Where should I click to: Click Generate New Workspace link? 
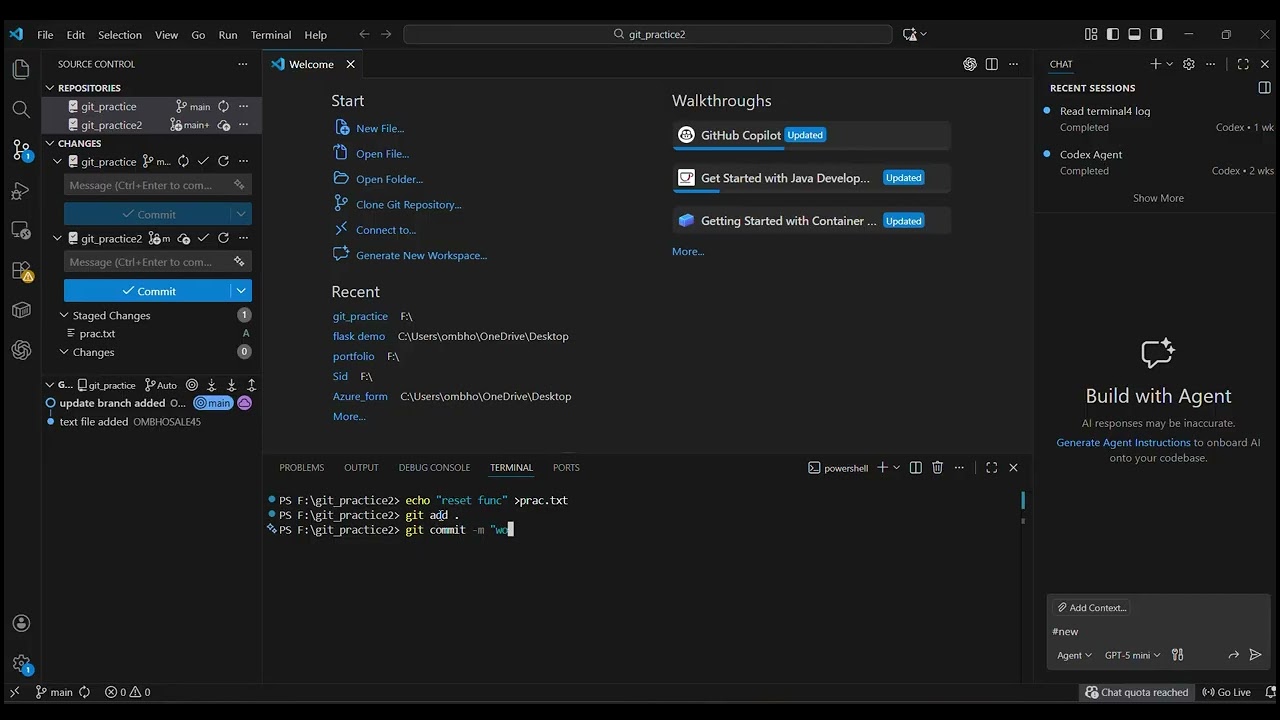(421, 255)
